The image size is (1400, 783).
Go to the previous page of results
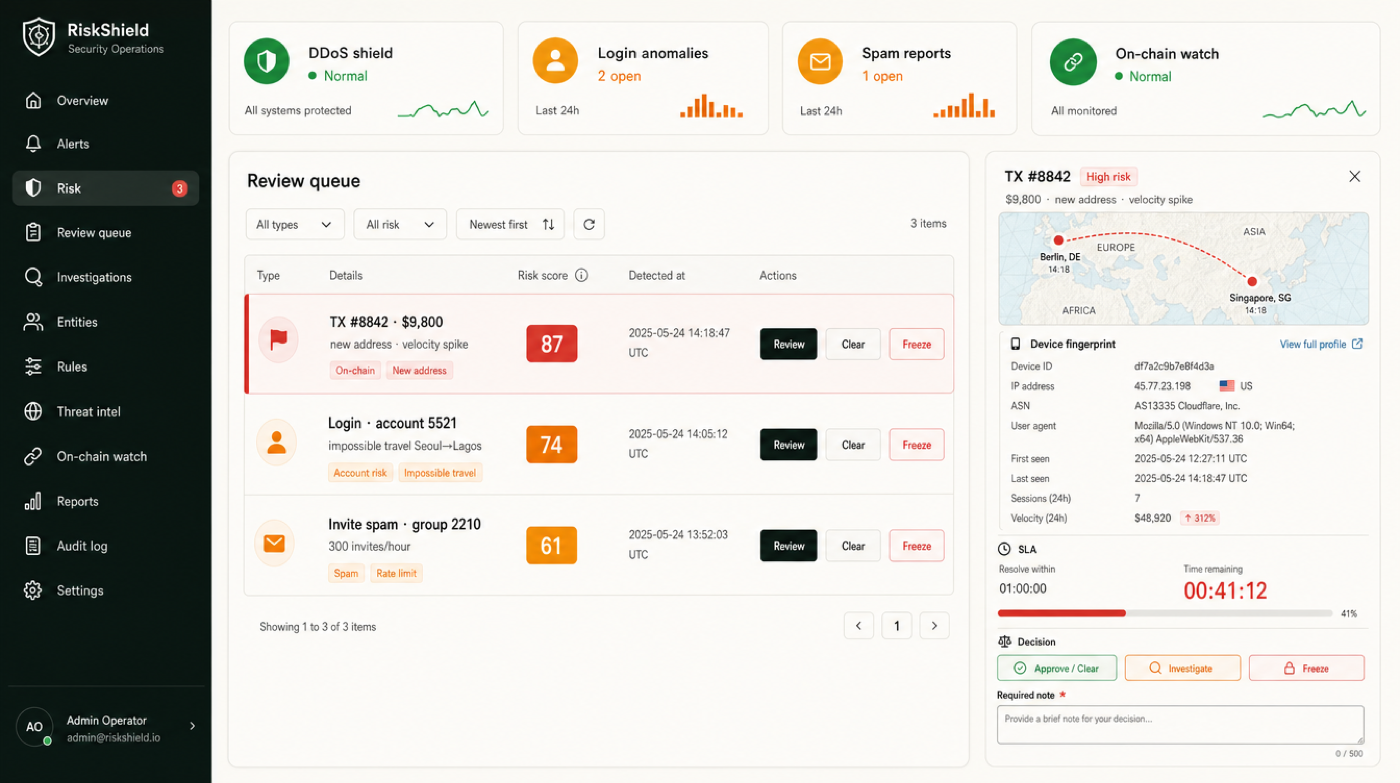pos(859,626)
